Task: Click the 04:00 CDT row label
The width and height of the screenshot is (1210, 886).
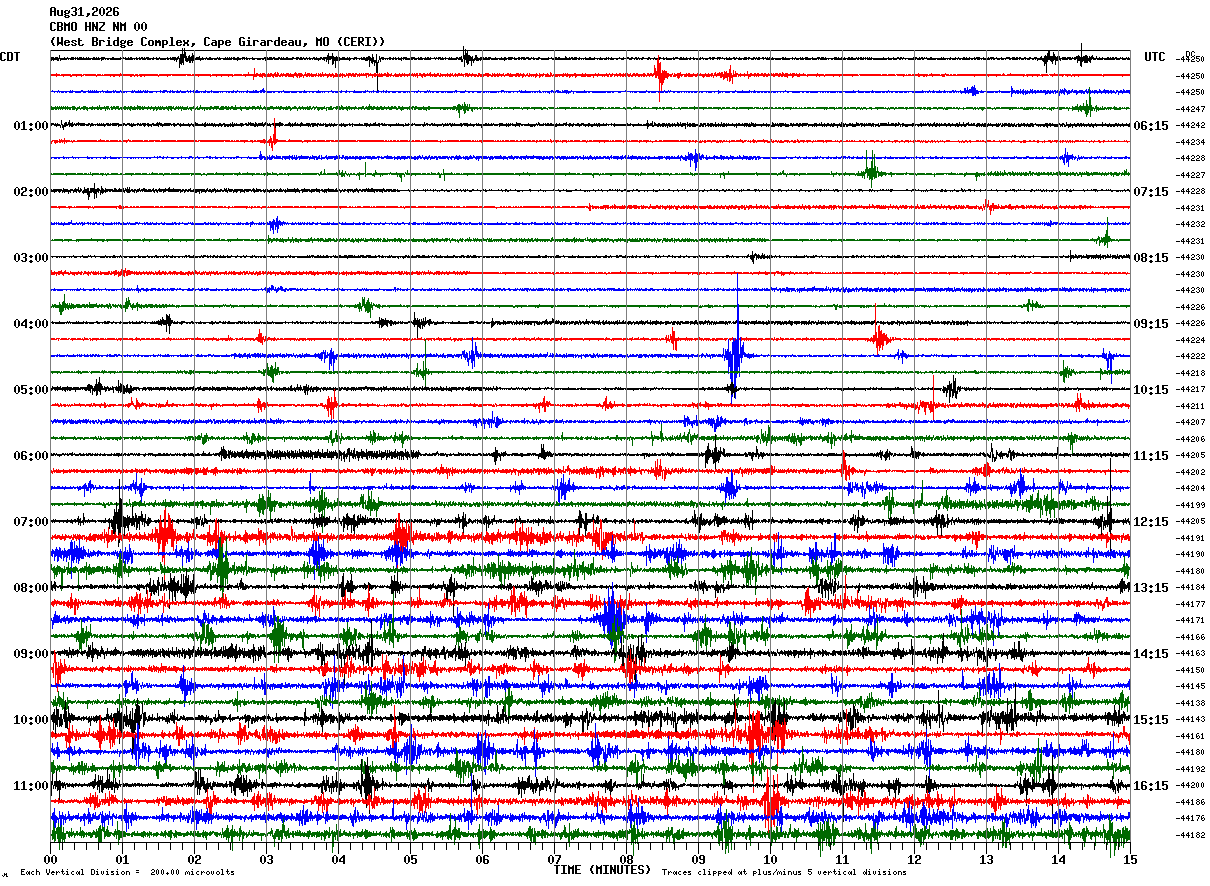Action: (30, 323)
